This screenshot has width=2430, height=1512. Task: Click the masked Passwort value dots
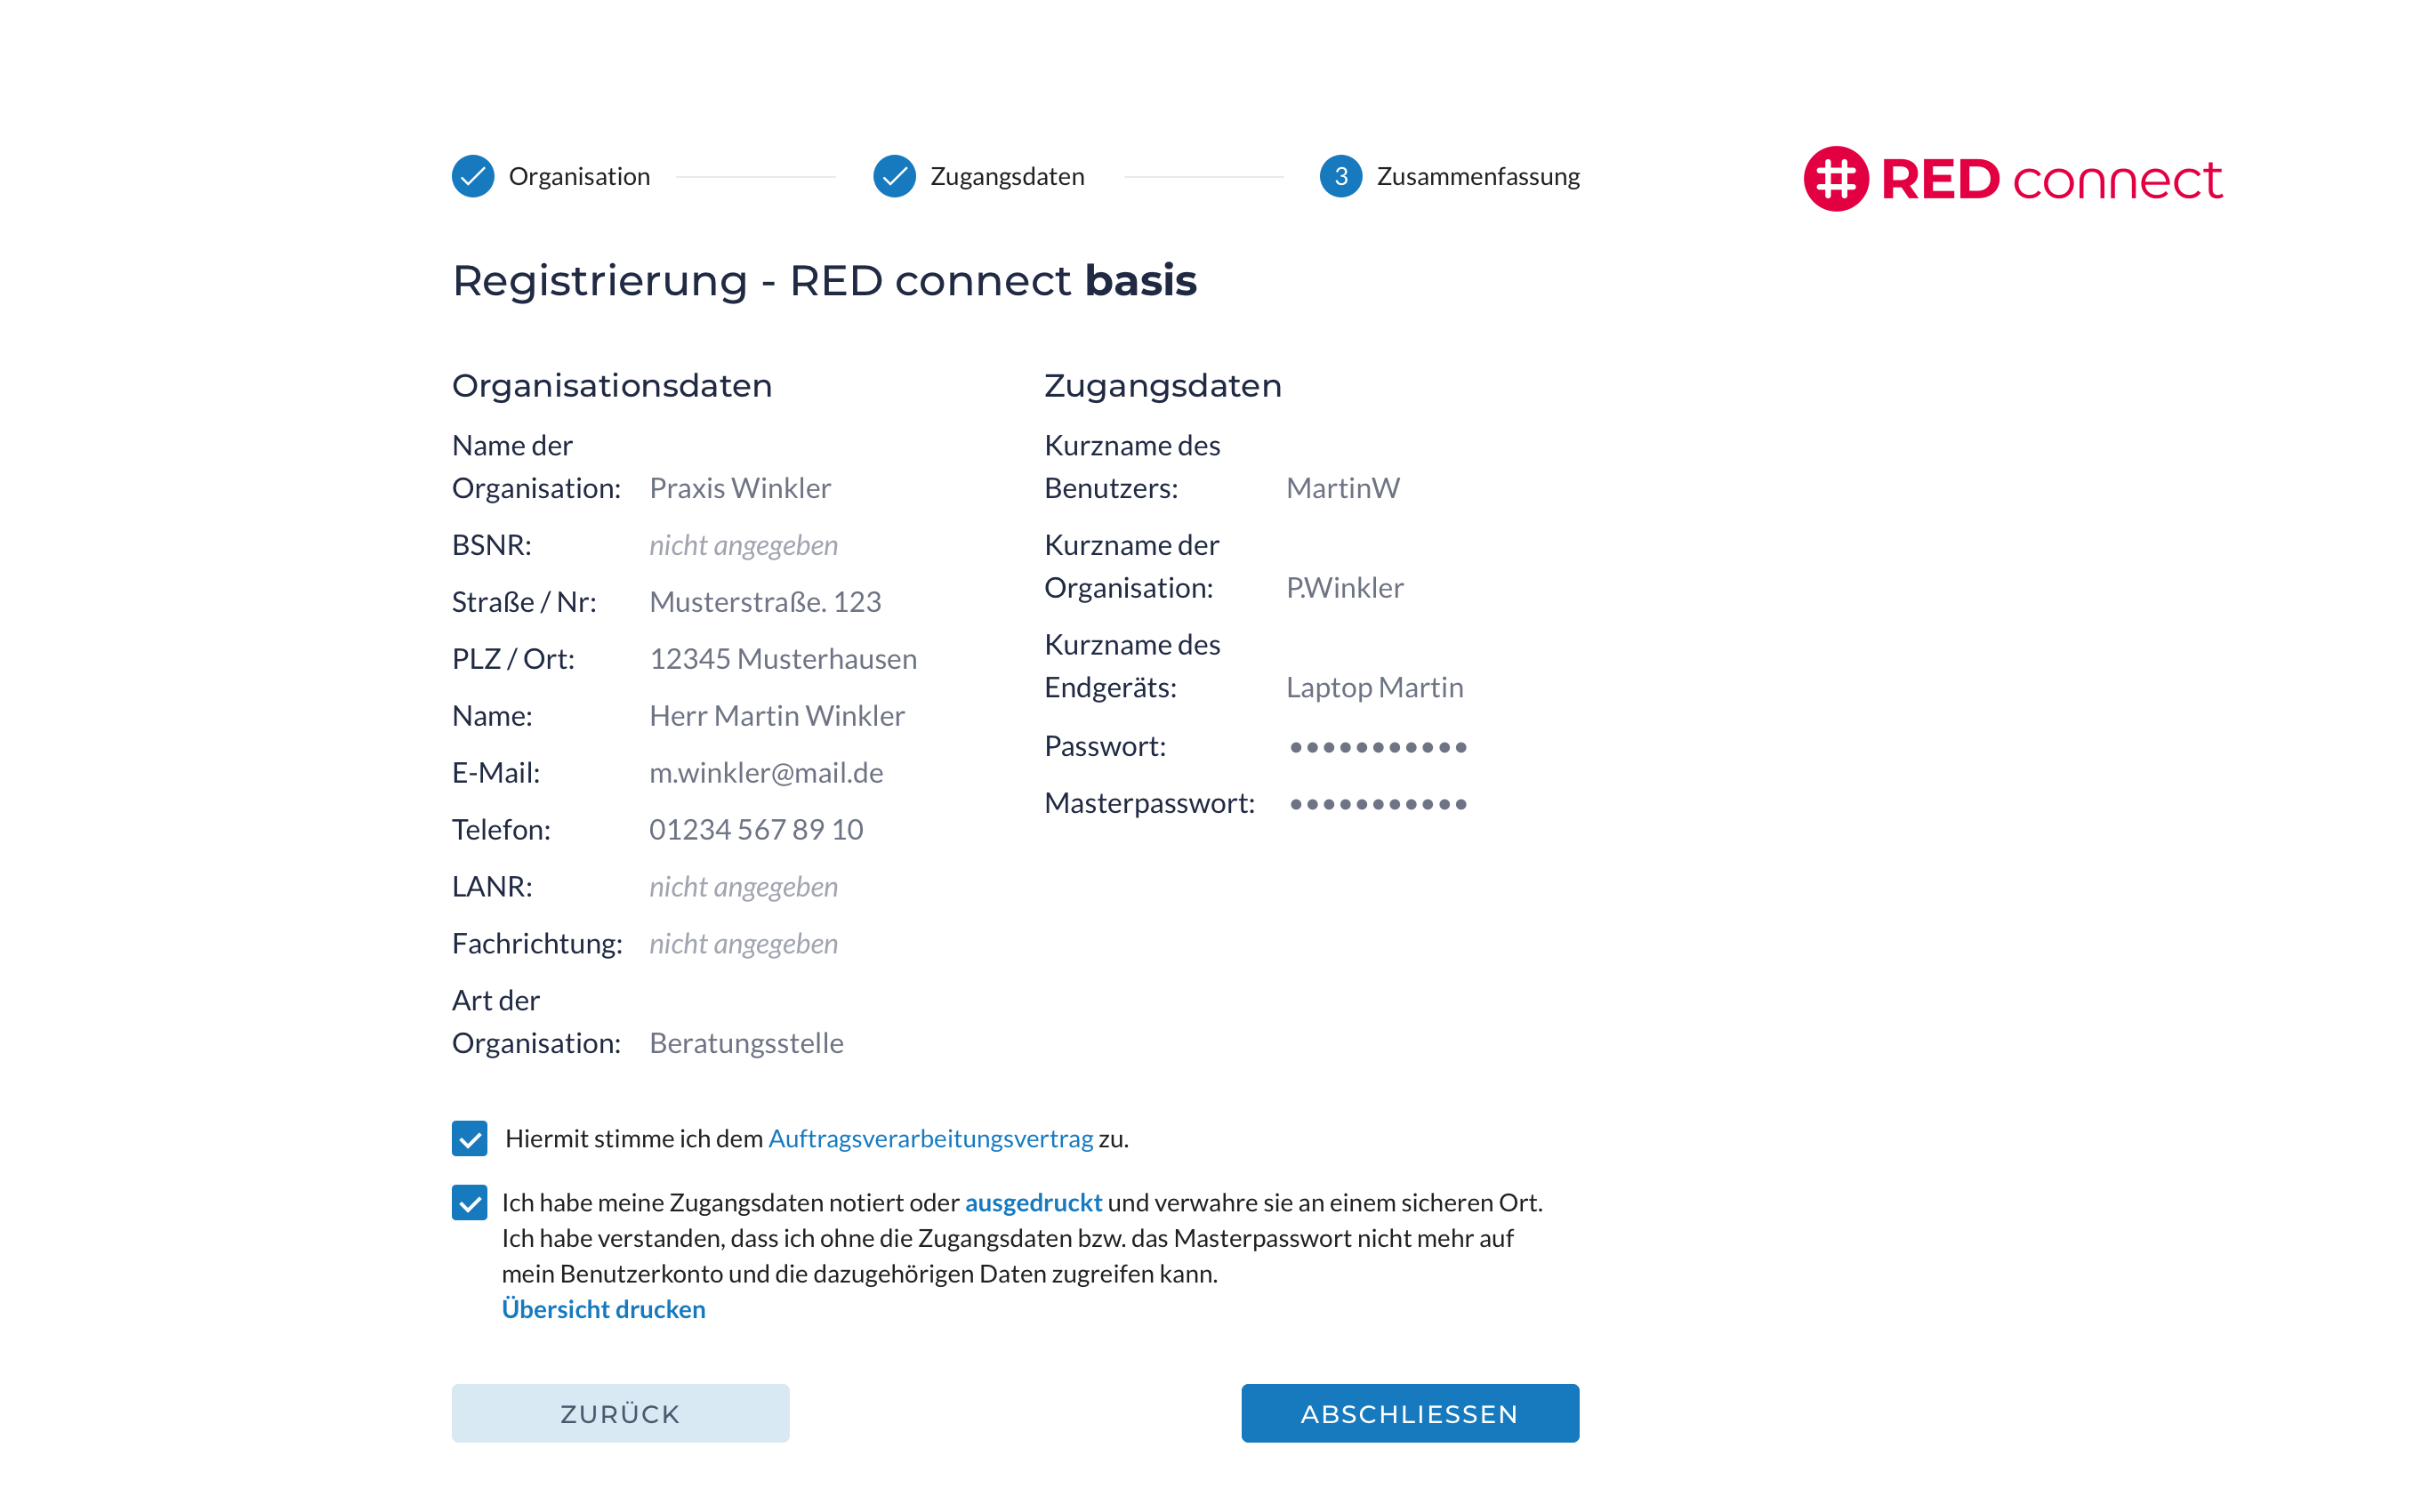[x=1378, y=747]
